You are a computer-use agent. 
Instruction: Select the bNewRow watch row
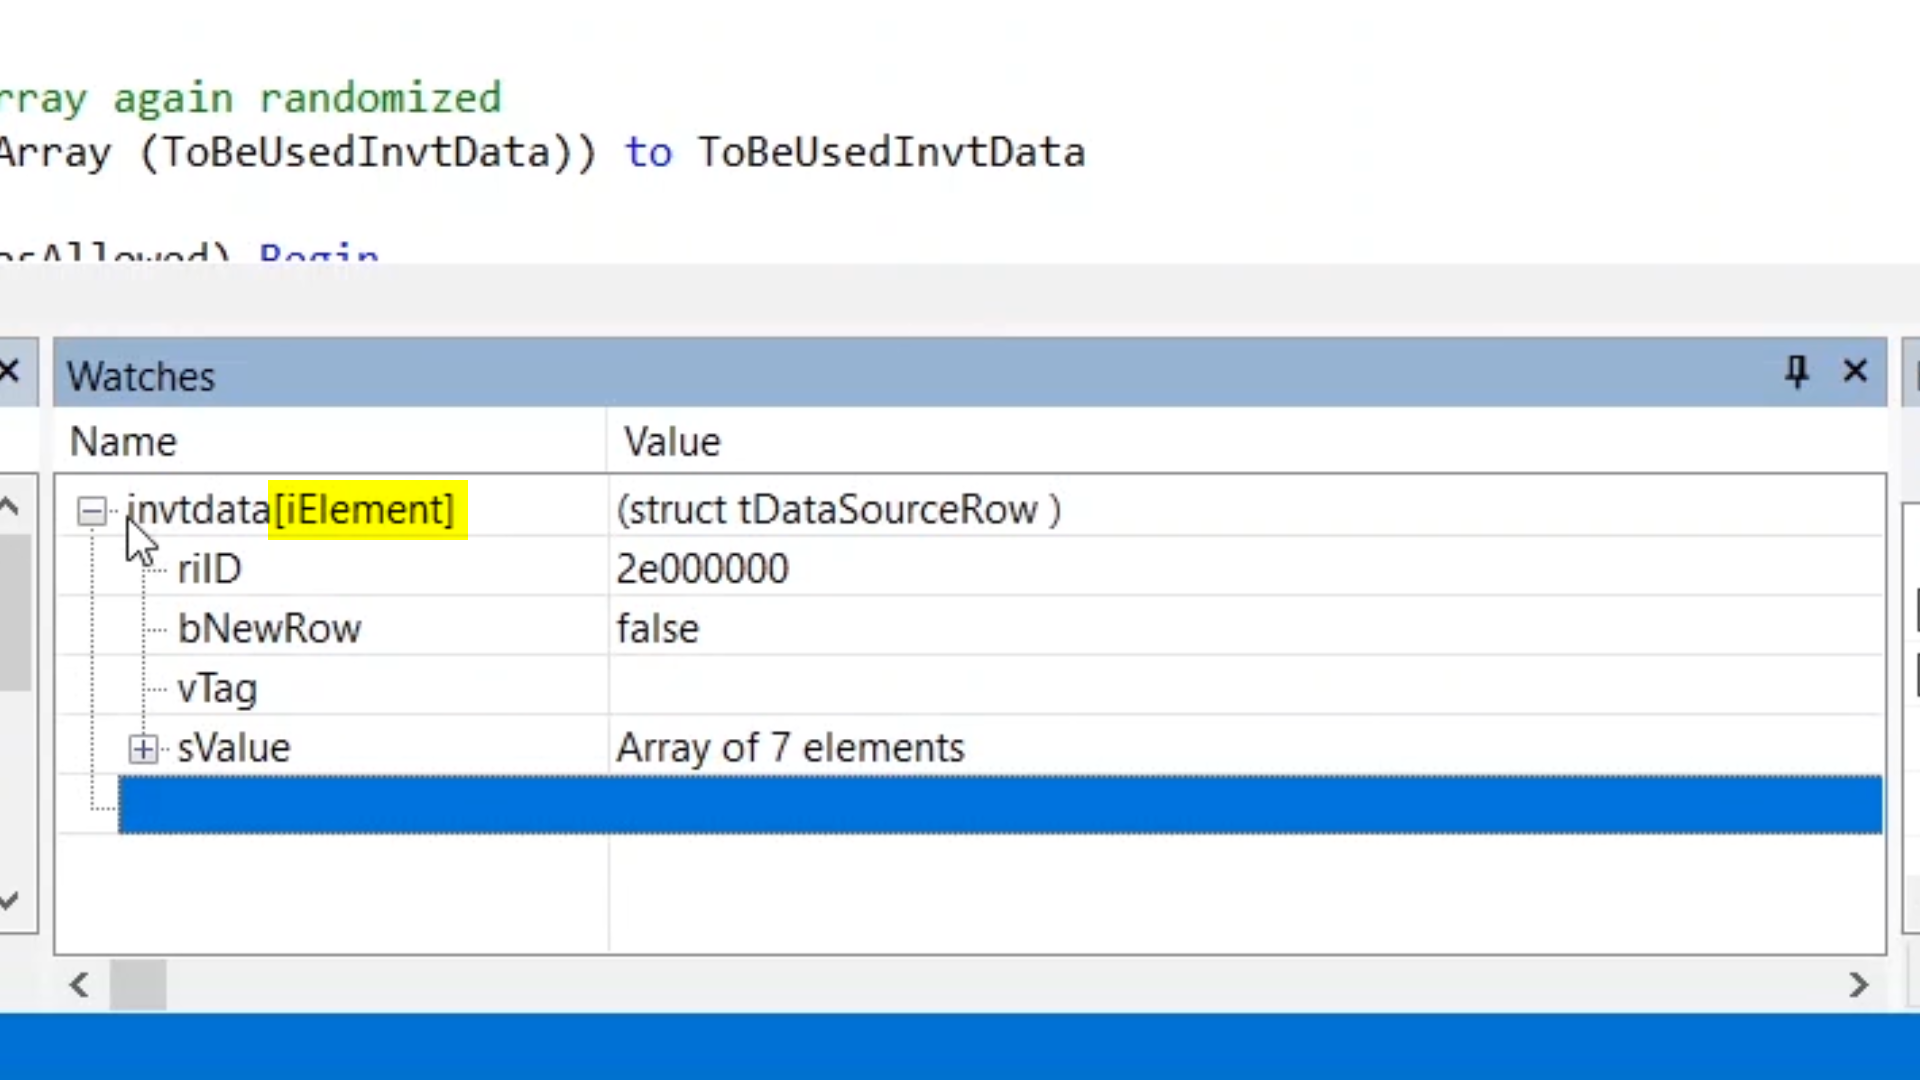268,629
